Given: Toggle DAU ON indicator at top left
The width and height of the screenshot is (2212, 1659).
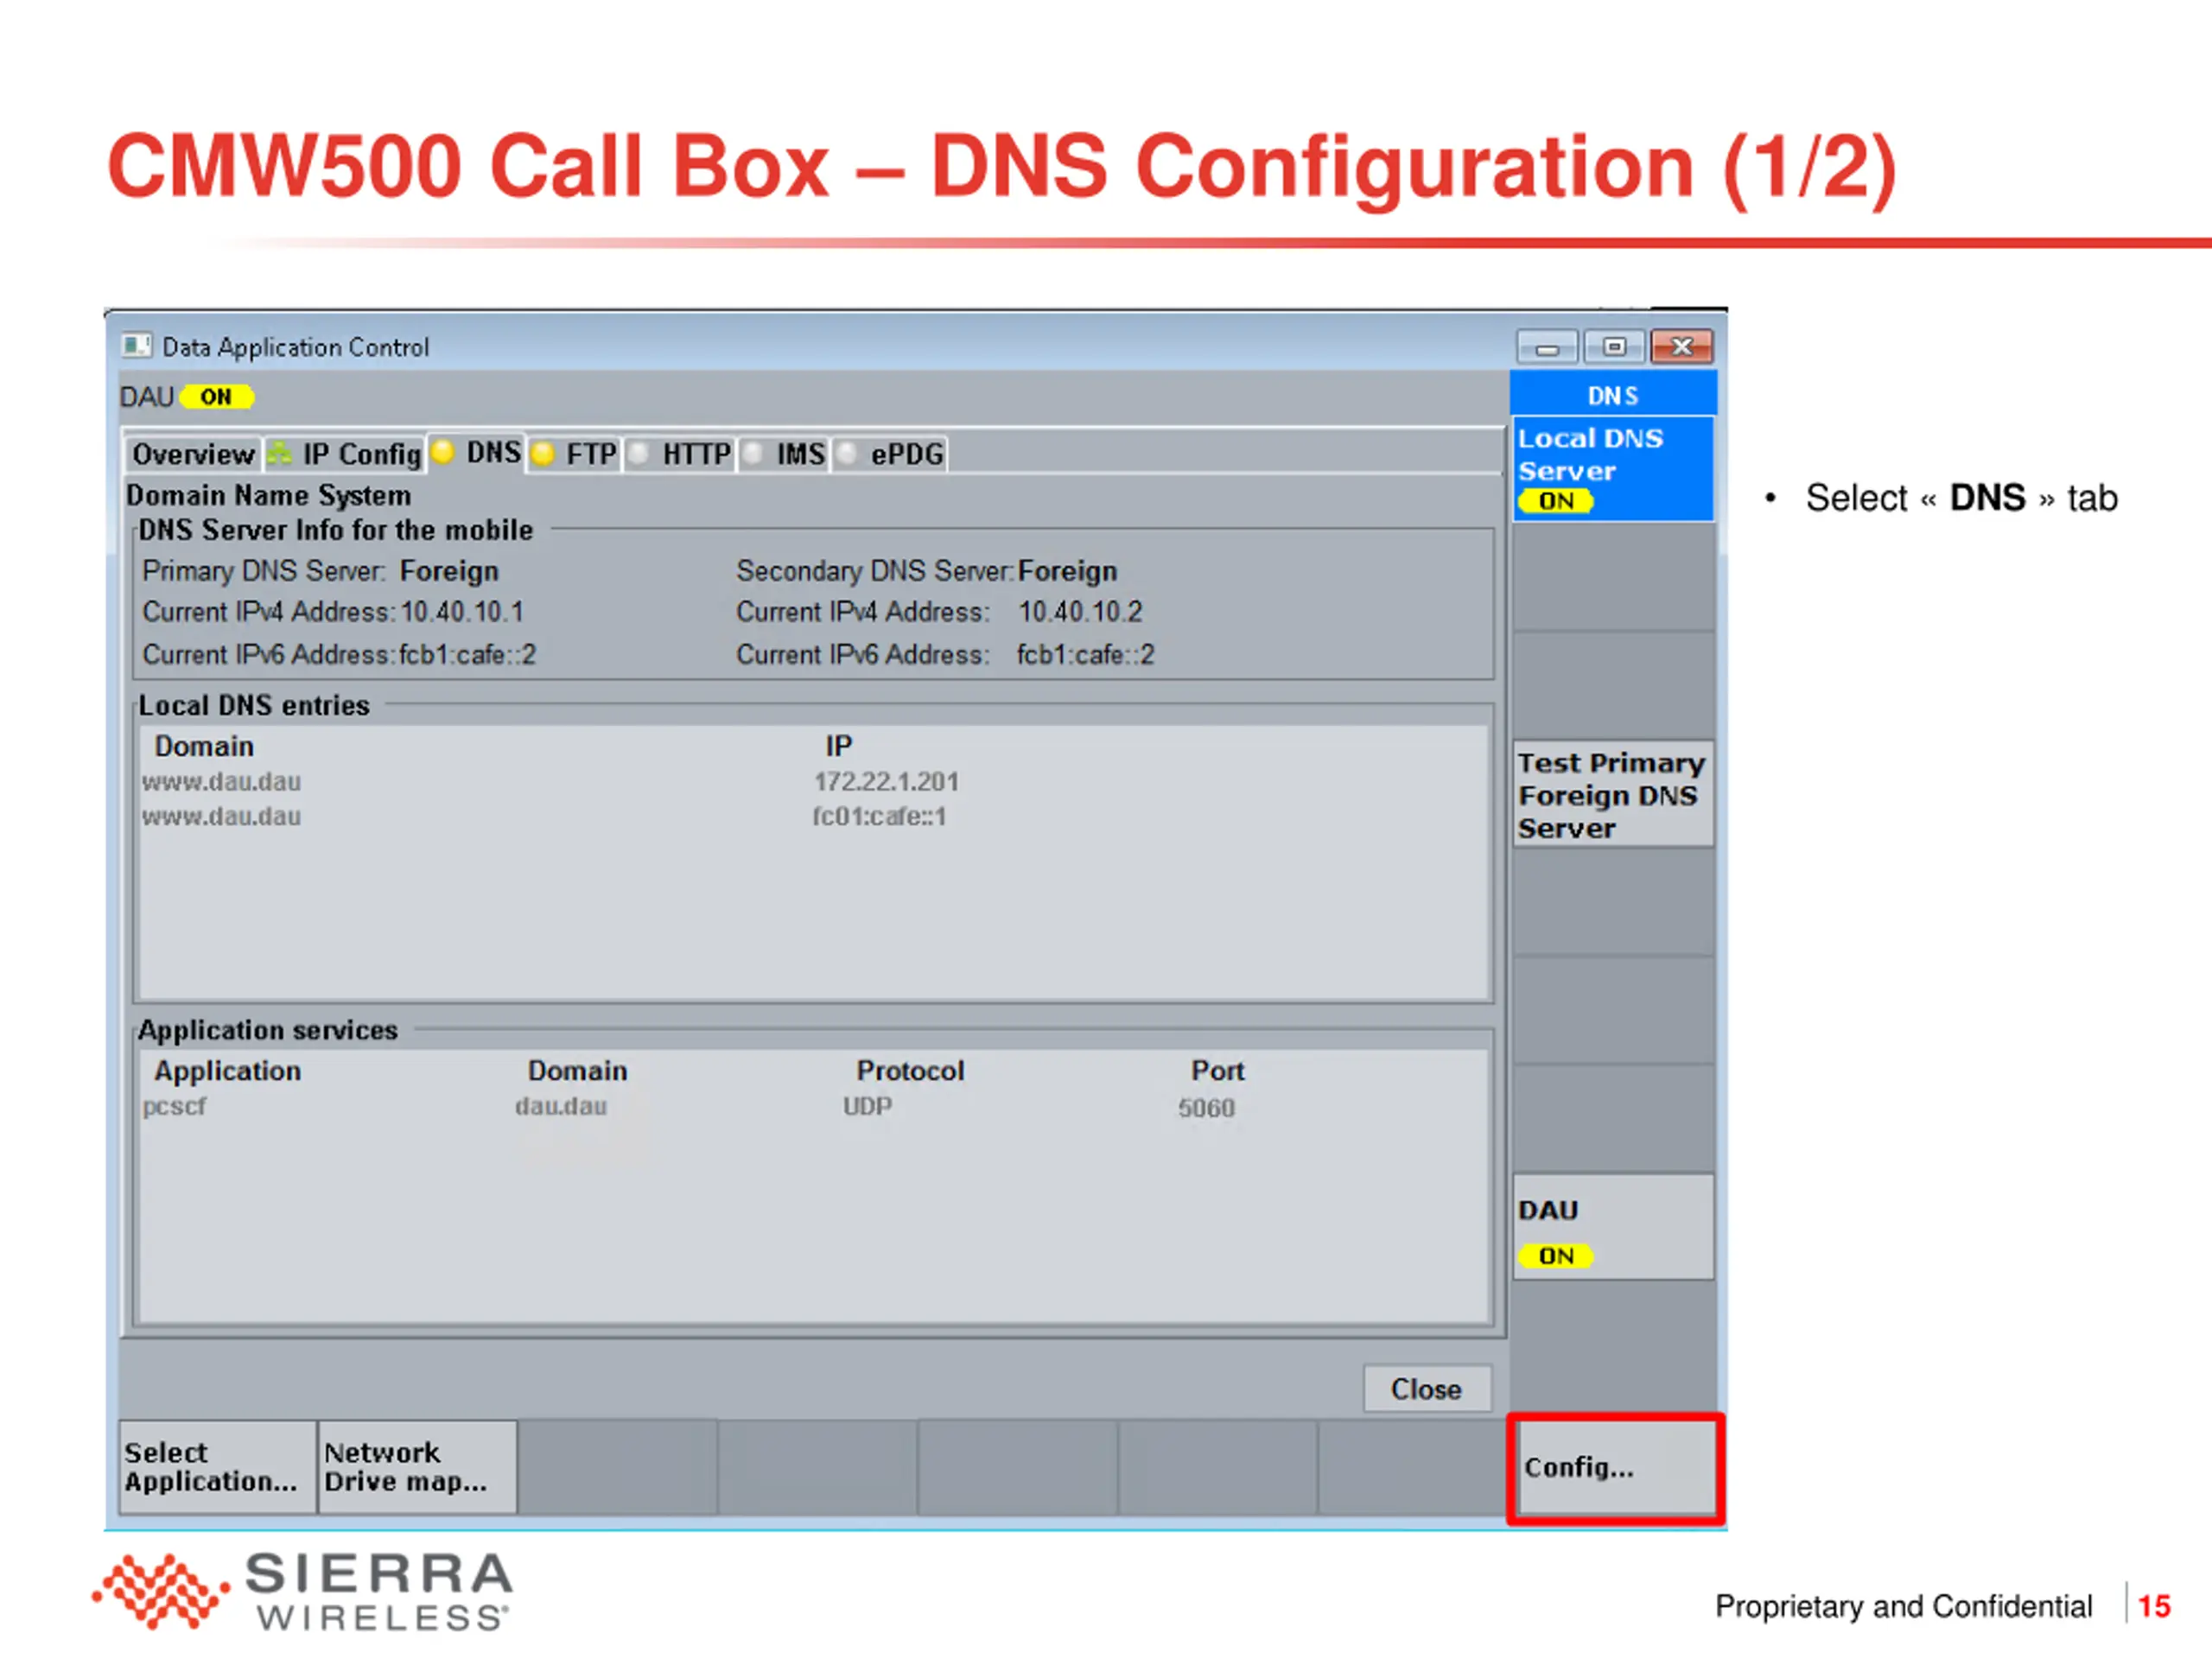Looking at the screenshot, I should (216, 397).
